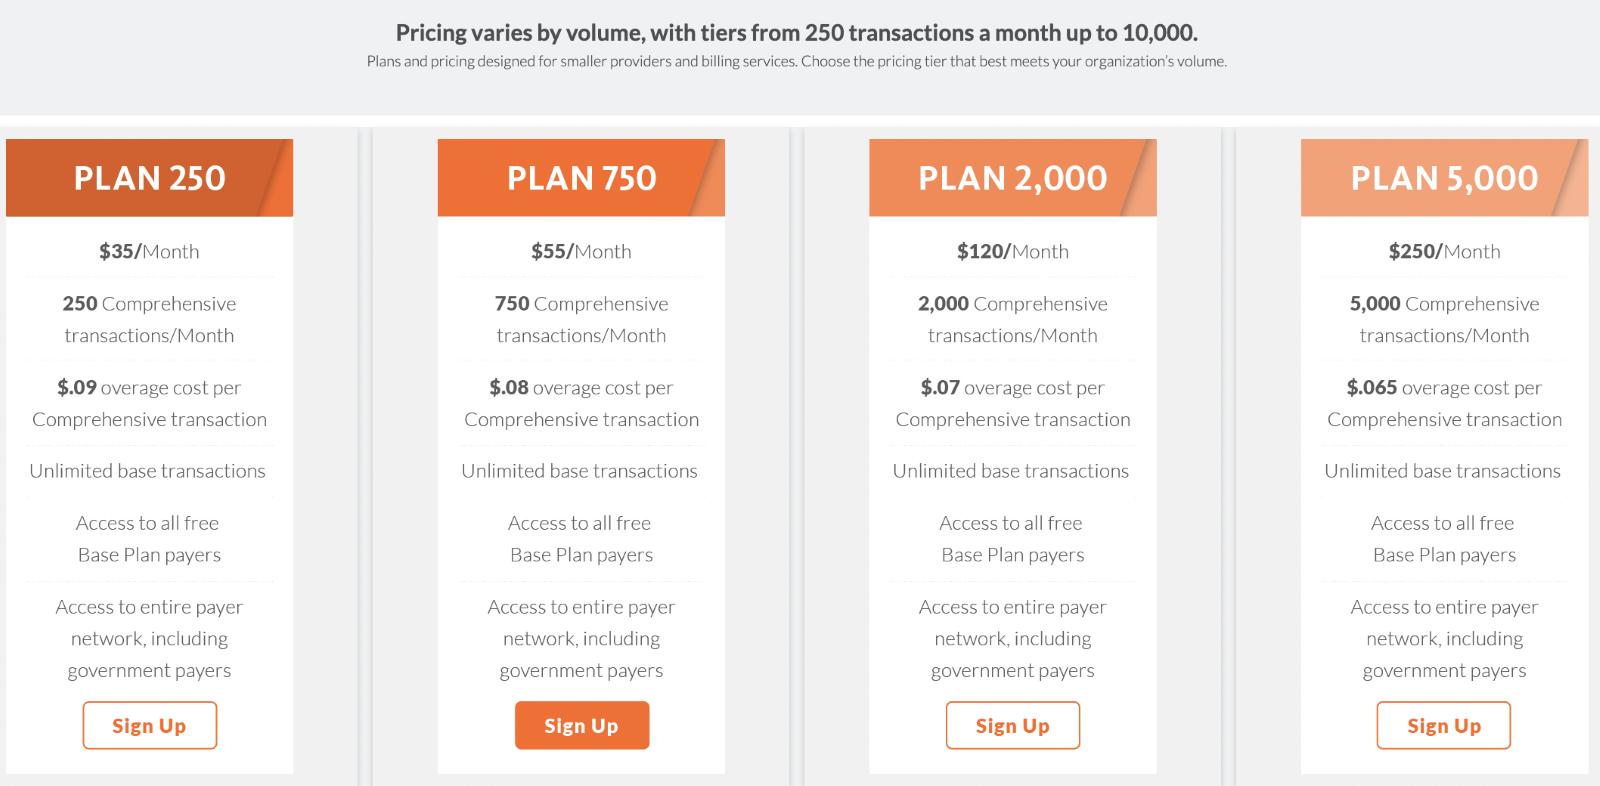Click the plans and pricing subtitle text
This screenshot has height=786, width=1600.
point(797,62)
